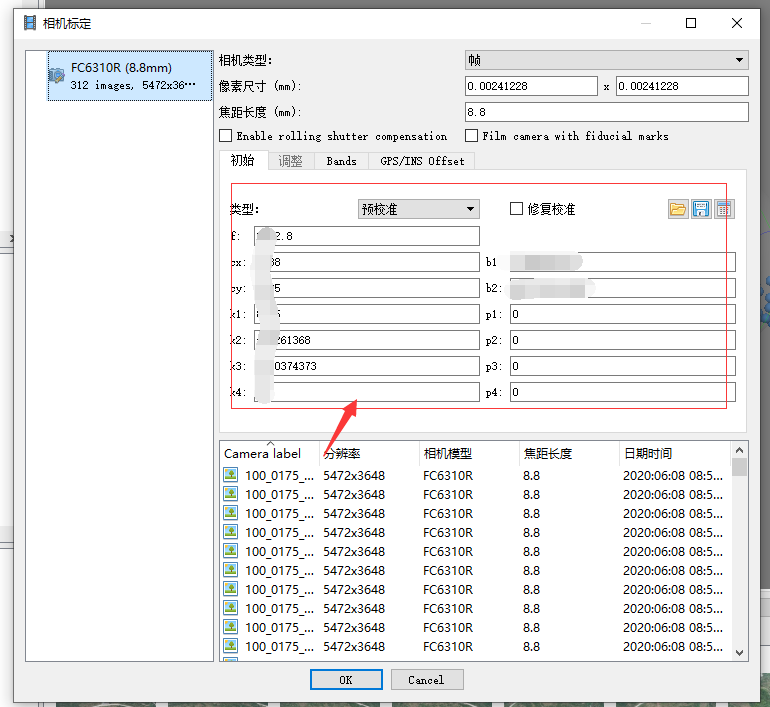Switch to the 调整 tab
The height and width of the screenshot is (707, 770).
(x=291, y=161)
